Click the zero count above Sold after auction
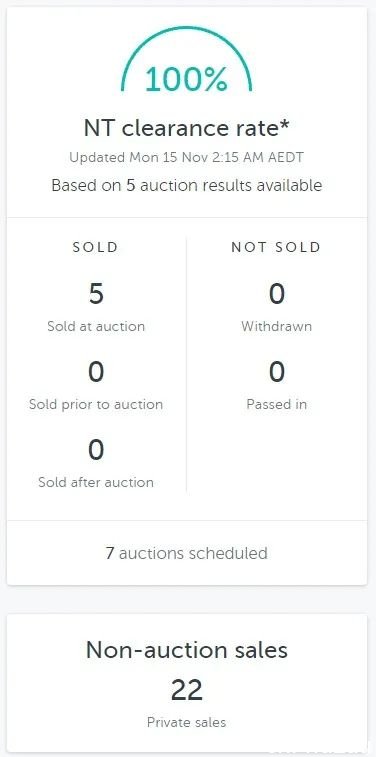This screenshot has width=376, height=757. point(96,450)
